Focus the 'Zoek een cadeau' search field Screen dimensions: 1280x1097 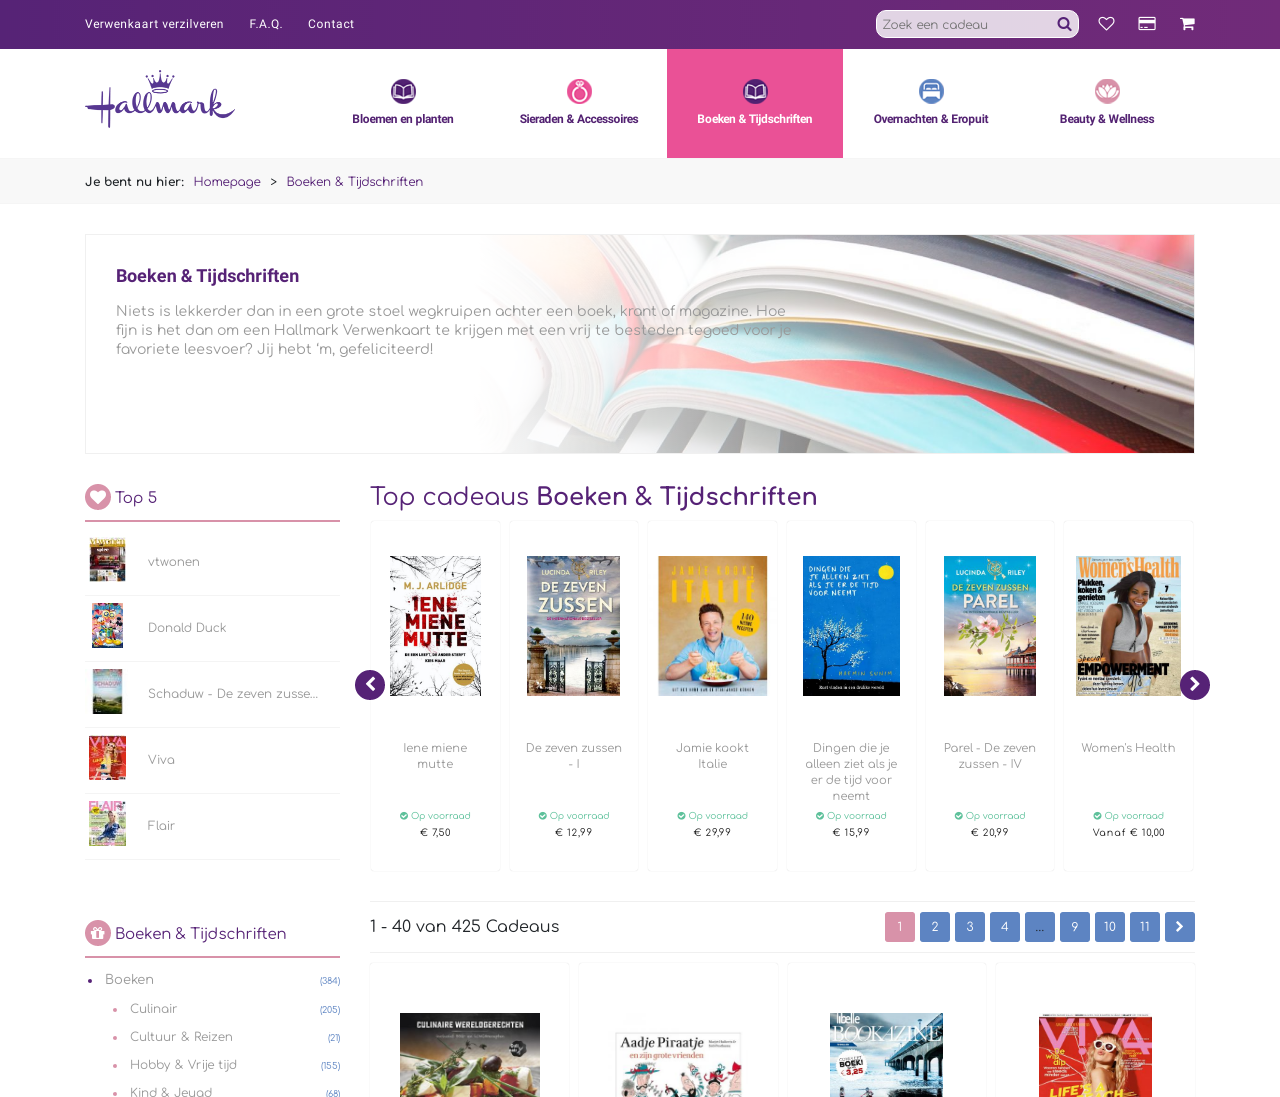tap(965, 24)
